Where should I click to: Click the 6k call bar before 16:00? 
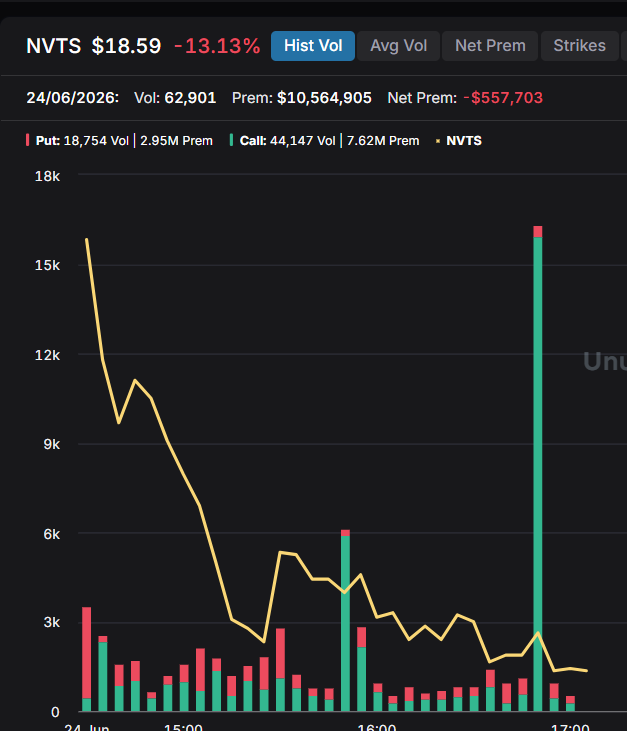(x=345, y=623)
